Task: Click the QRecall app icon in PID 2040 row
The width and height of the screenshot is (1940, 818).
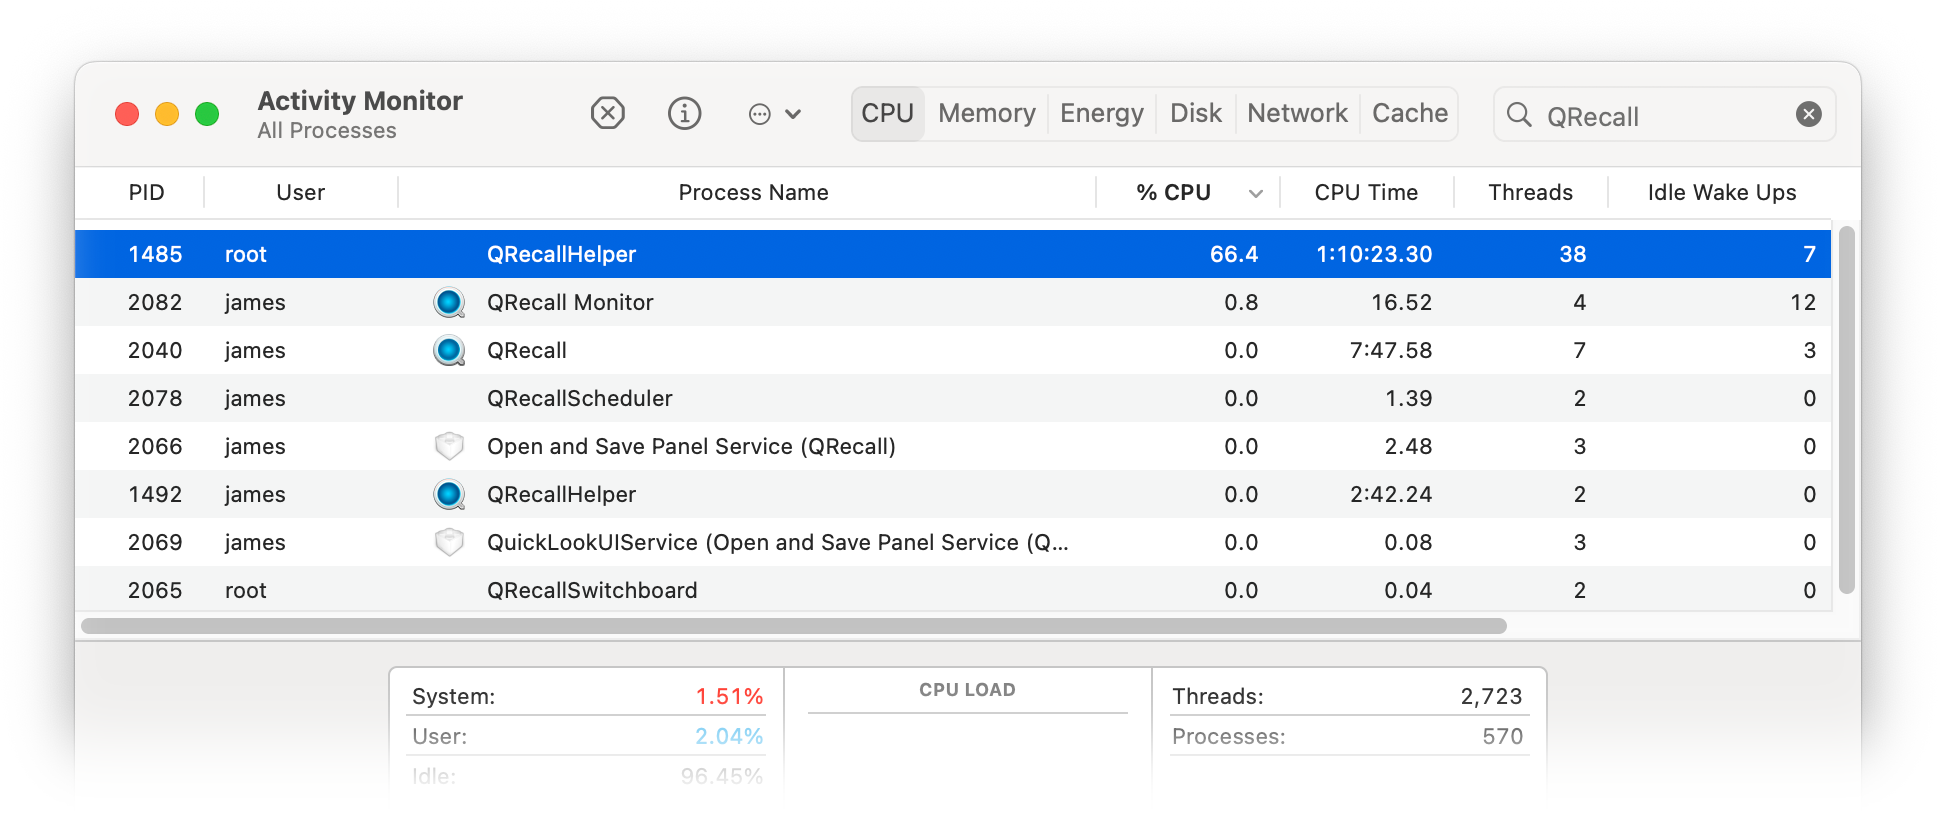Action: [x=449, y=350]
